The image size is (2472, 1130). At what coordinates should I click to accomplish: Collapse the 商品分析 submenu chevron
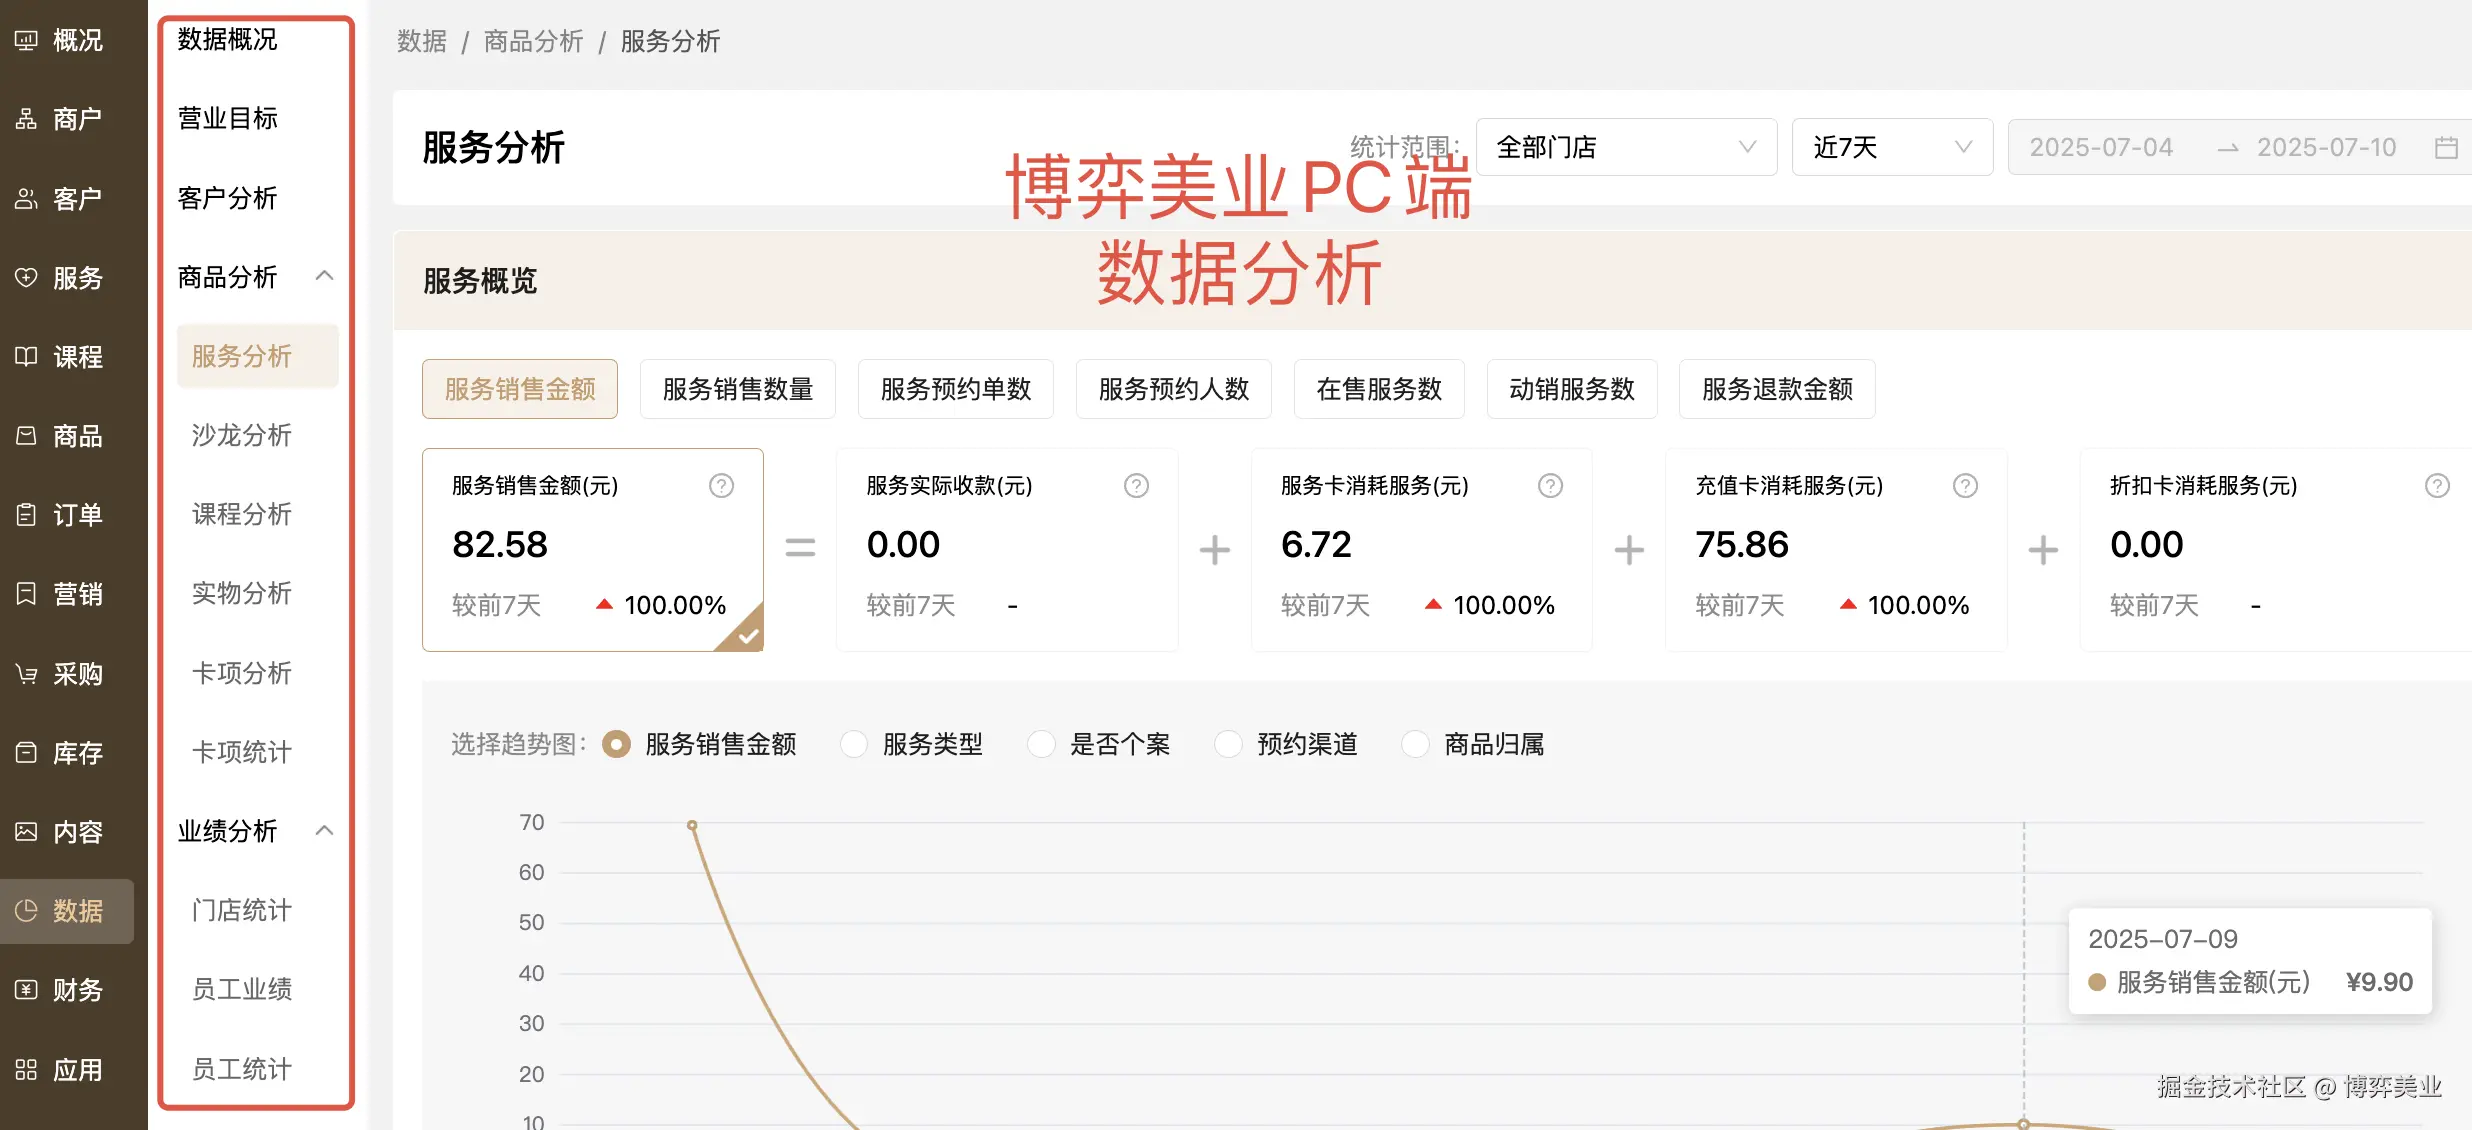coord(324,276)
